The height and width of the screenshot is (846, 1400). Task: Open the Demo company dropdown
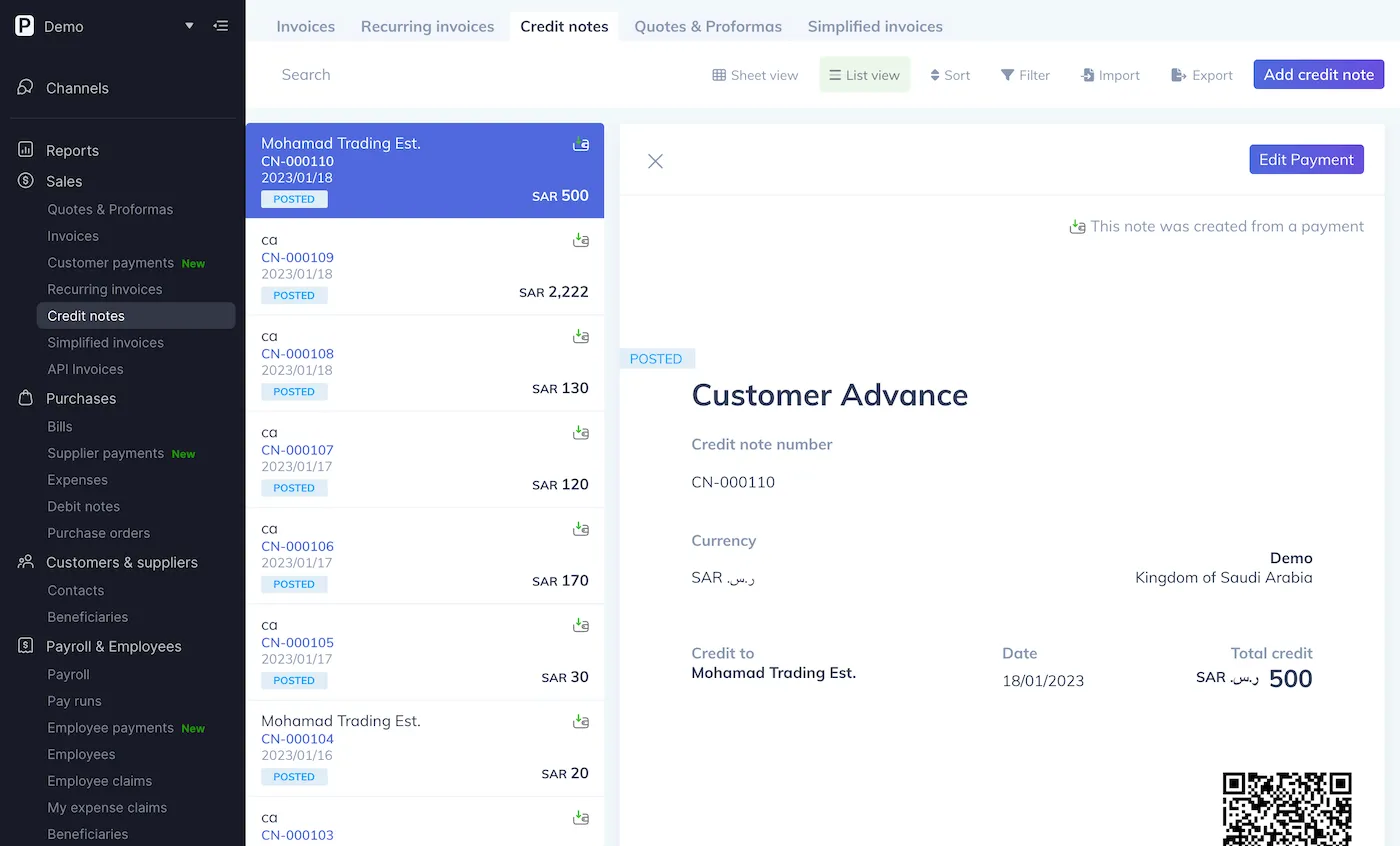189,26
